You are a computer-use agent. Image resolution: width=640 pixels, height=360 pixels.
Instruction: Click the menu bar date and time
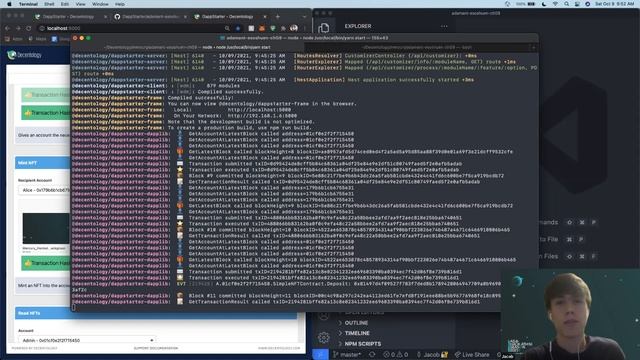(x=615, y=4)
